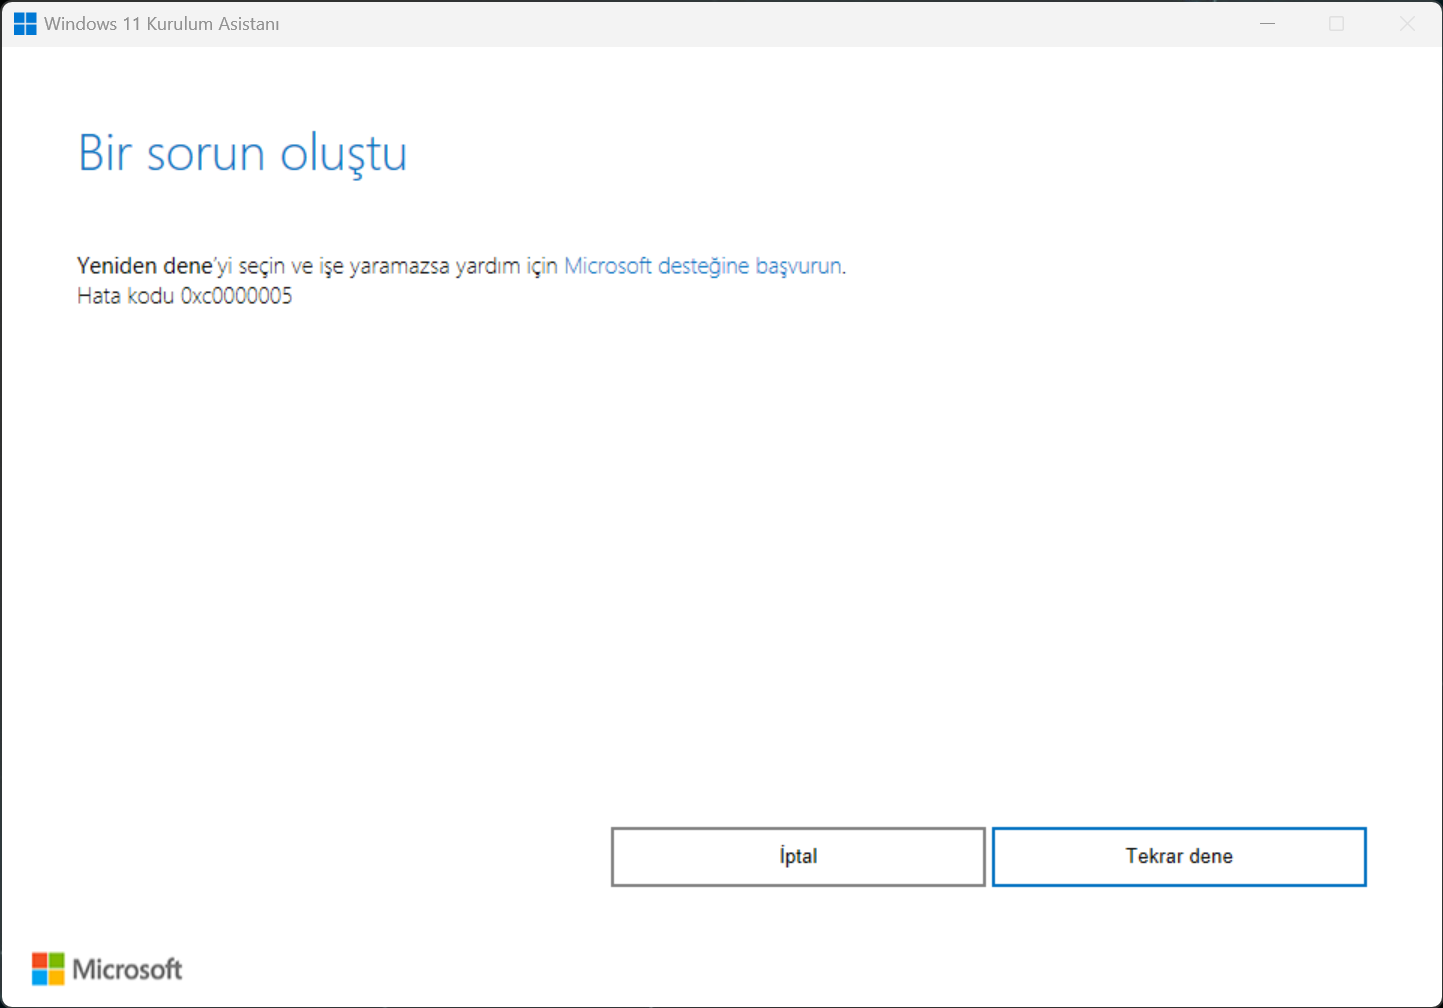Open the Microsoft desteğine başvurun link
Viewport: 1443px width, 1008px height.
[x=703, y=266]
